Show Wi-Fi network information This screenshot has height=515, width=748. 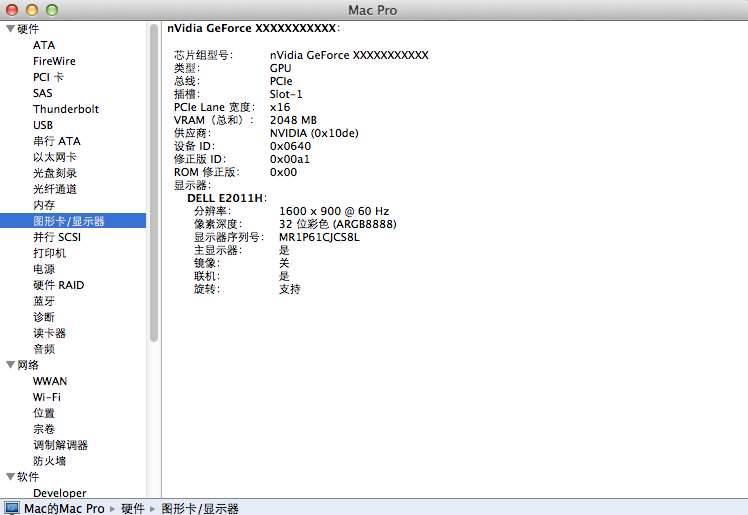click(x=46, y=397)
